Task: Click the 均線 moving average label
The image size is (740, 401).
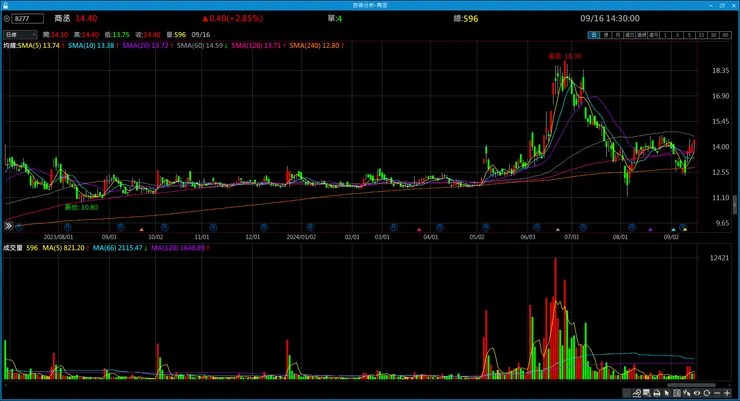Action: (10, 45)
